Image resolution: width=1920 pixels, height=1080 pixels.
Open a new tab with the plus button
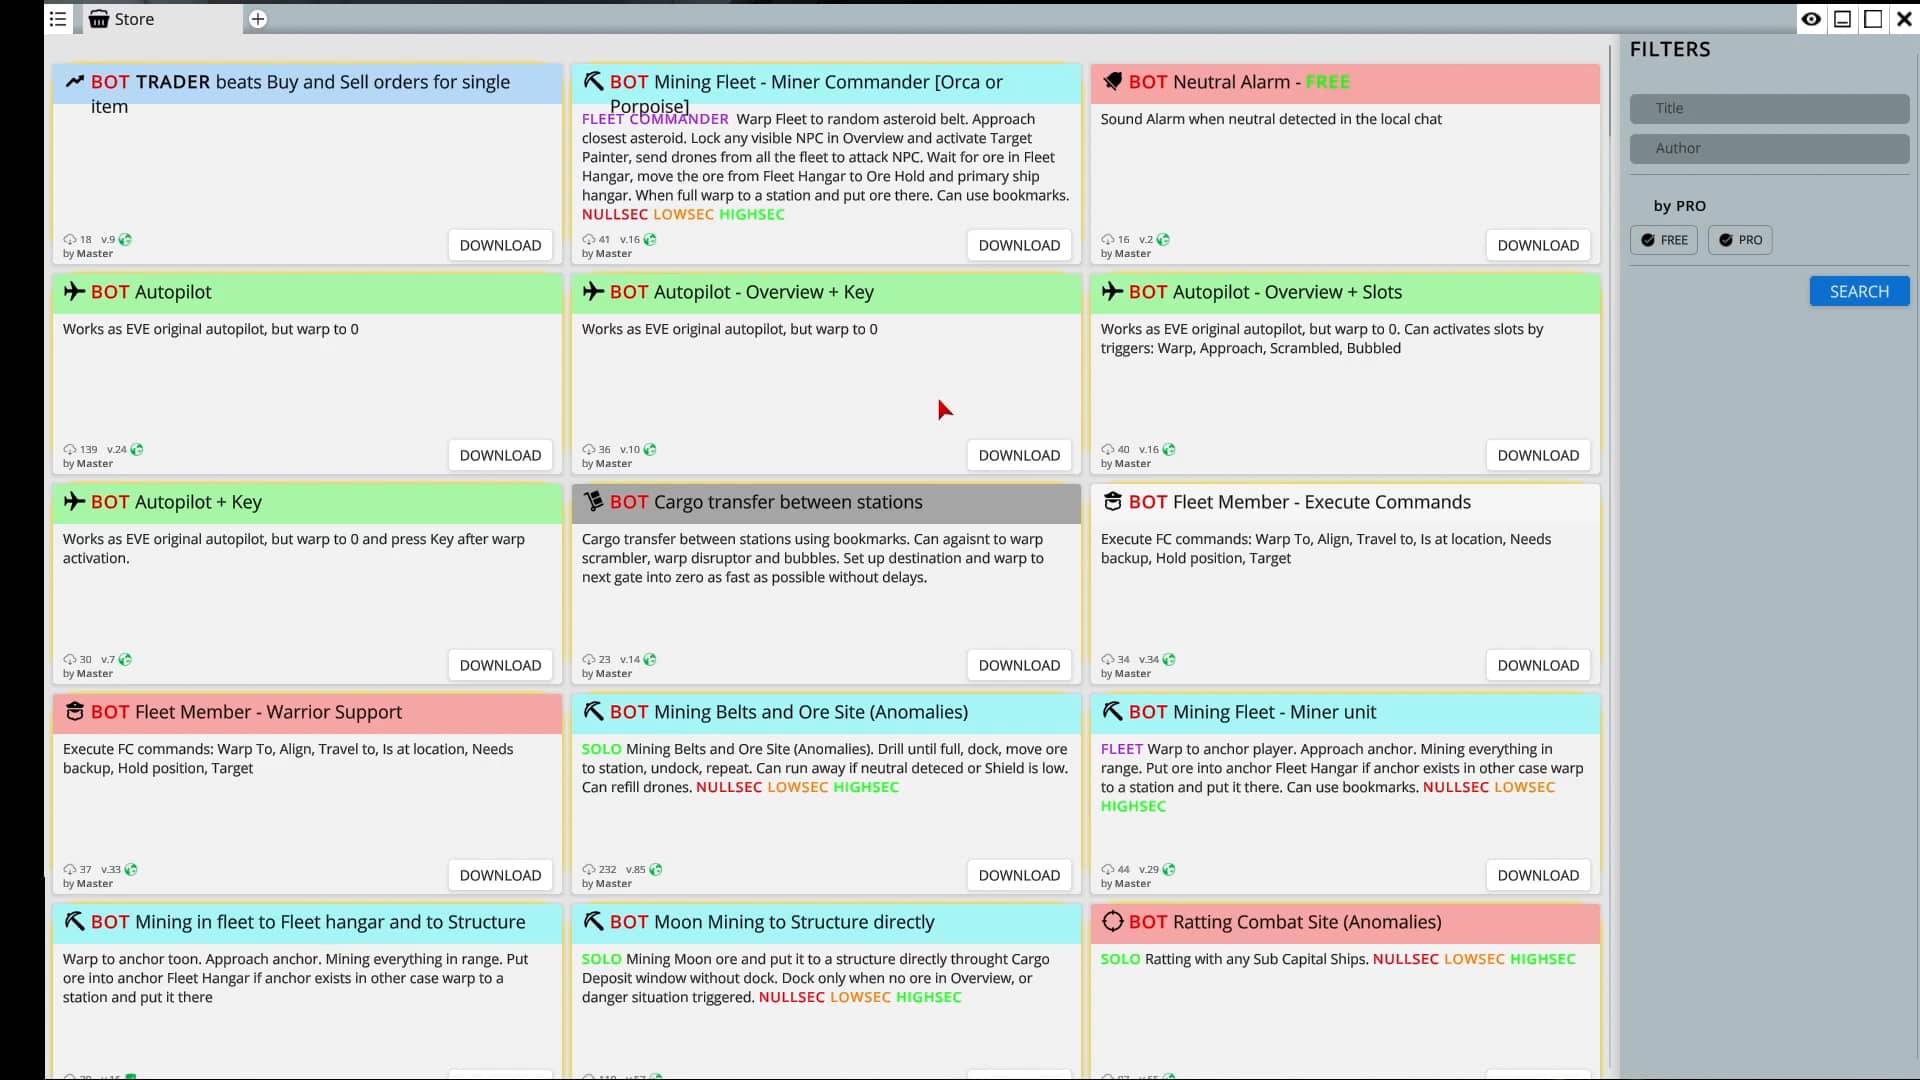[x=258, y=19]
